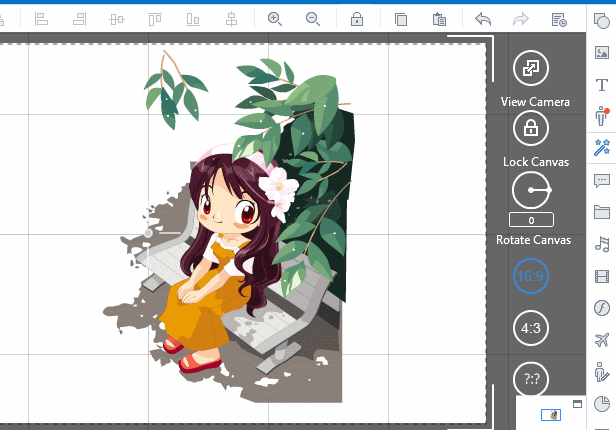Click the View Camera button
616x430 pixels.
531,68
